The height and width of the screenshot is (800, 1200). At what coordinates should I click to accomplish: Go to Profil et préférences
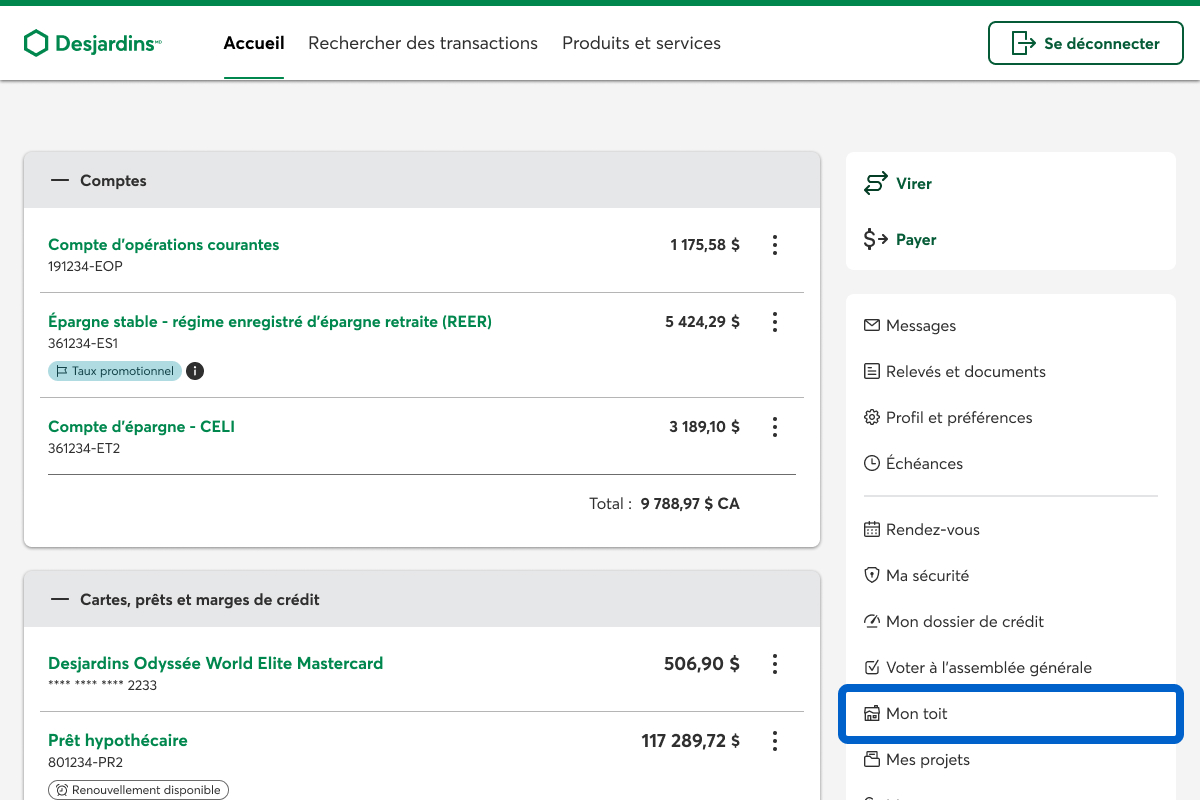point(958,418)
